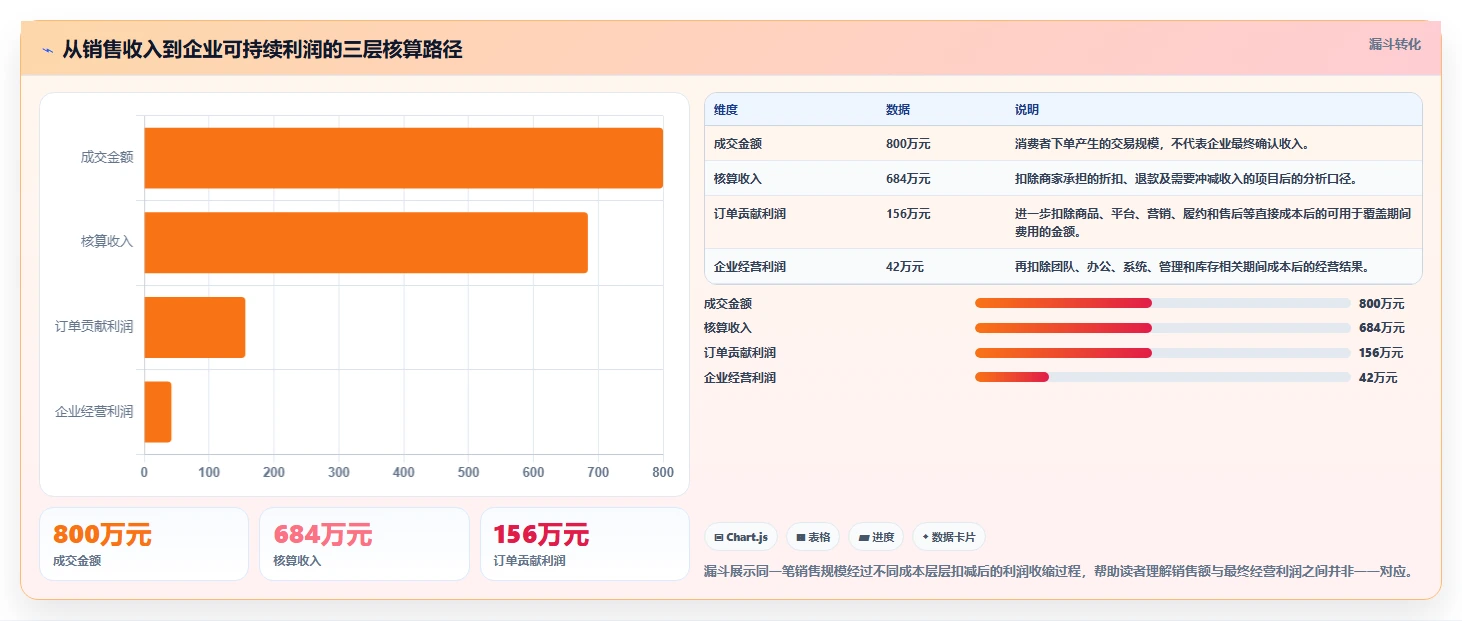1462x621 pixels.
Task: Click the page title 从销售收入到企业可持续利润的三层核算路径
Action: pyautogui.click(x=262, y=50)
